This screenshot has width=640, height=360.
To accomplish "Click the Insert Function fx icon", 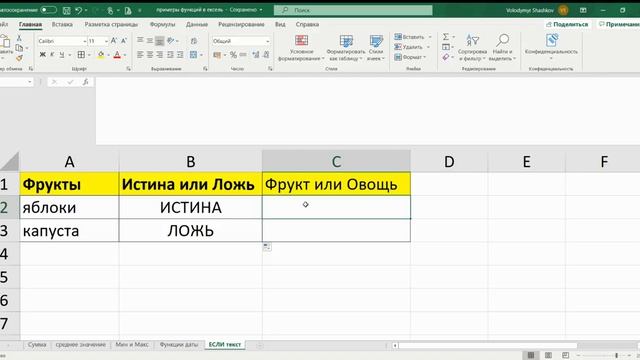I will pos(85,82).
